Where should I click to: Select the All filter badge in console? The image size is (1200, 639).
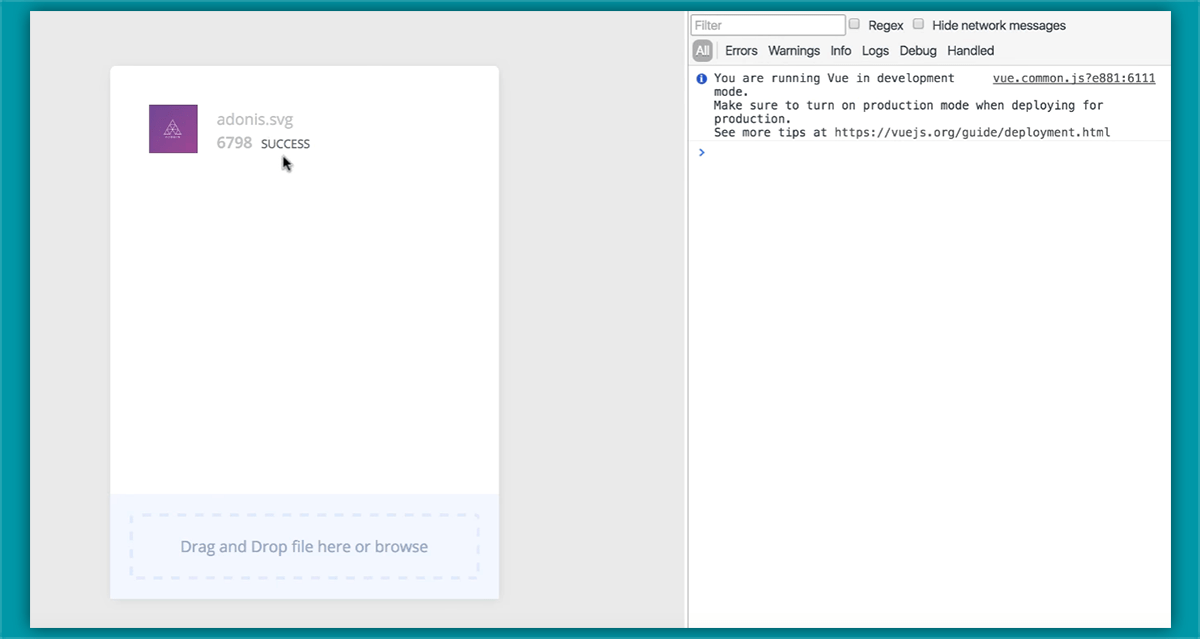point(703,50)
